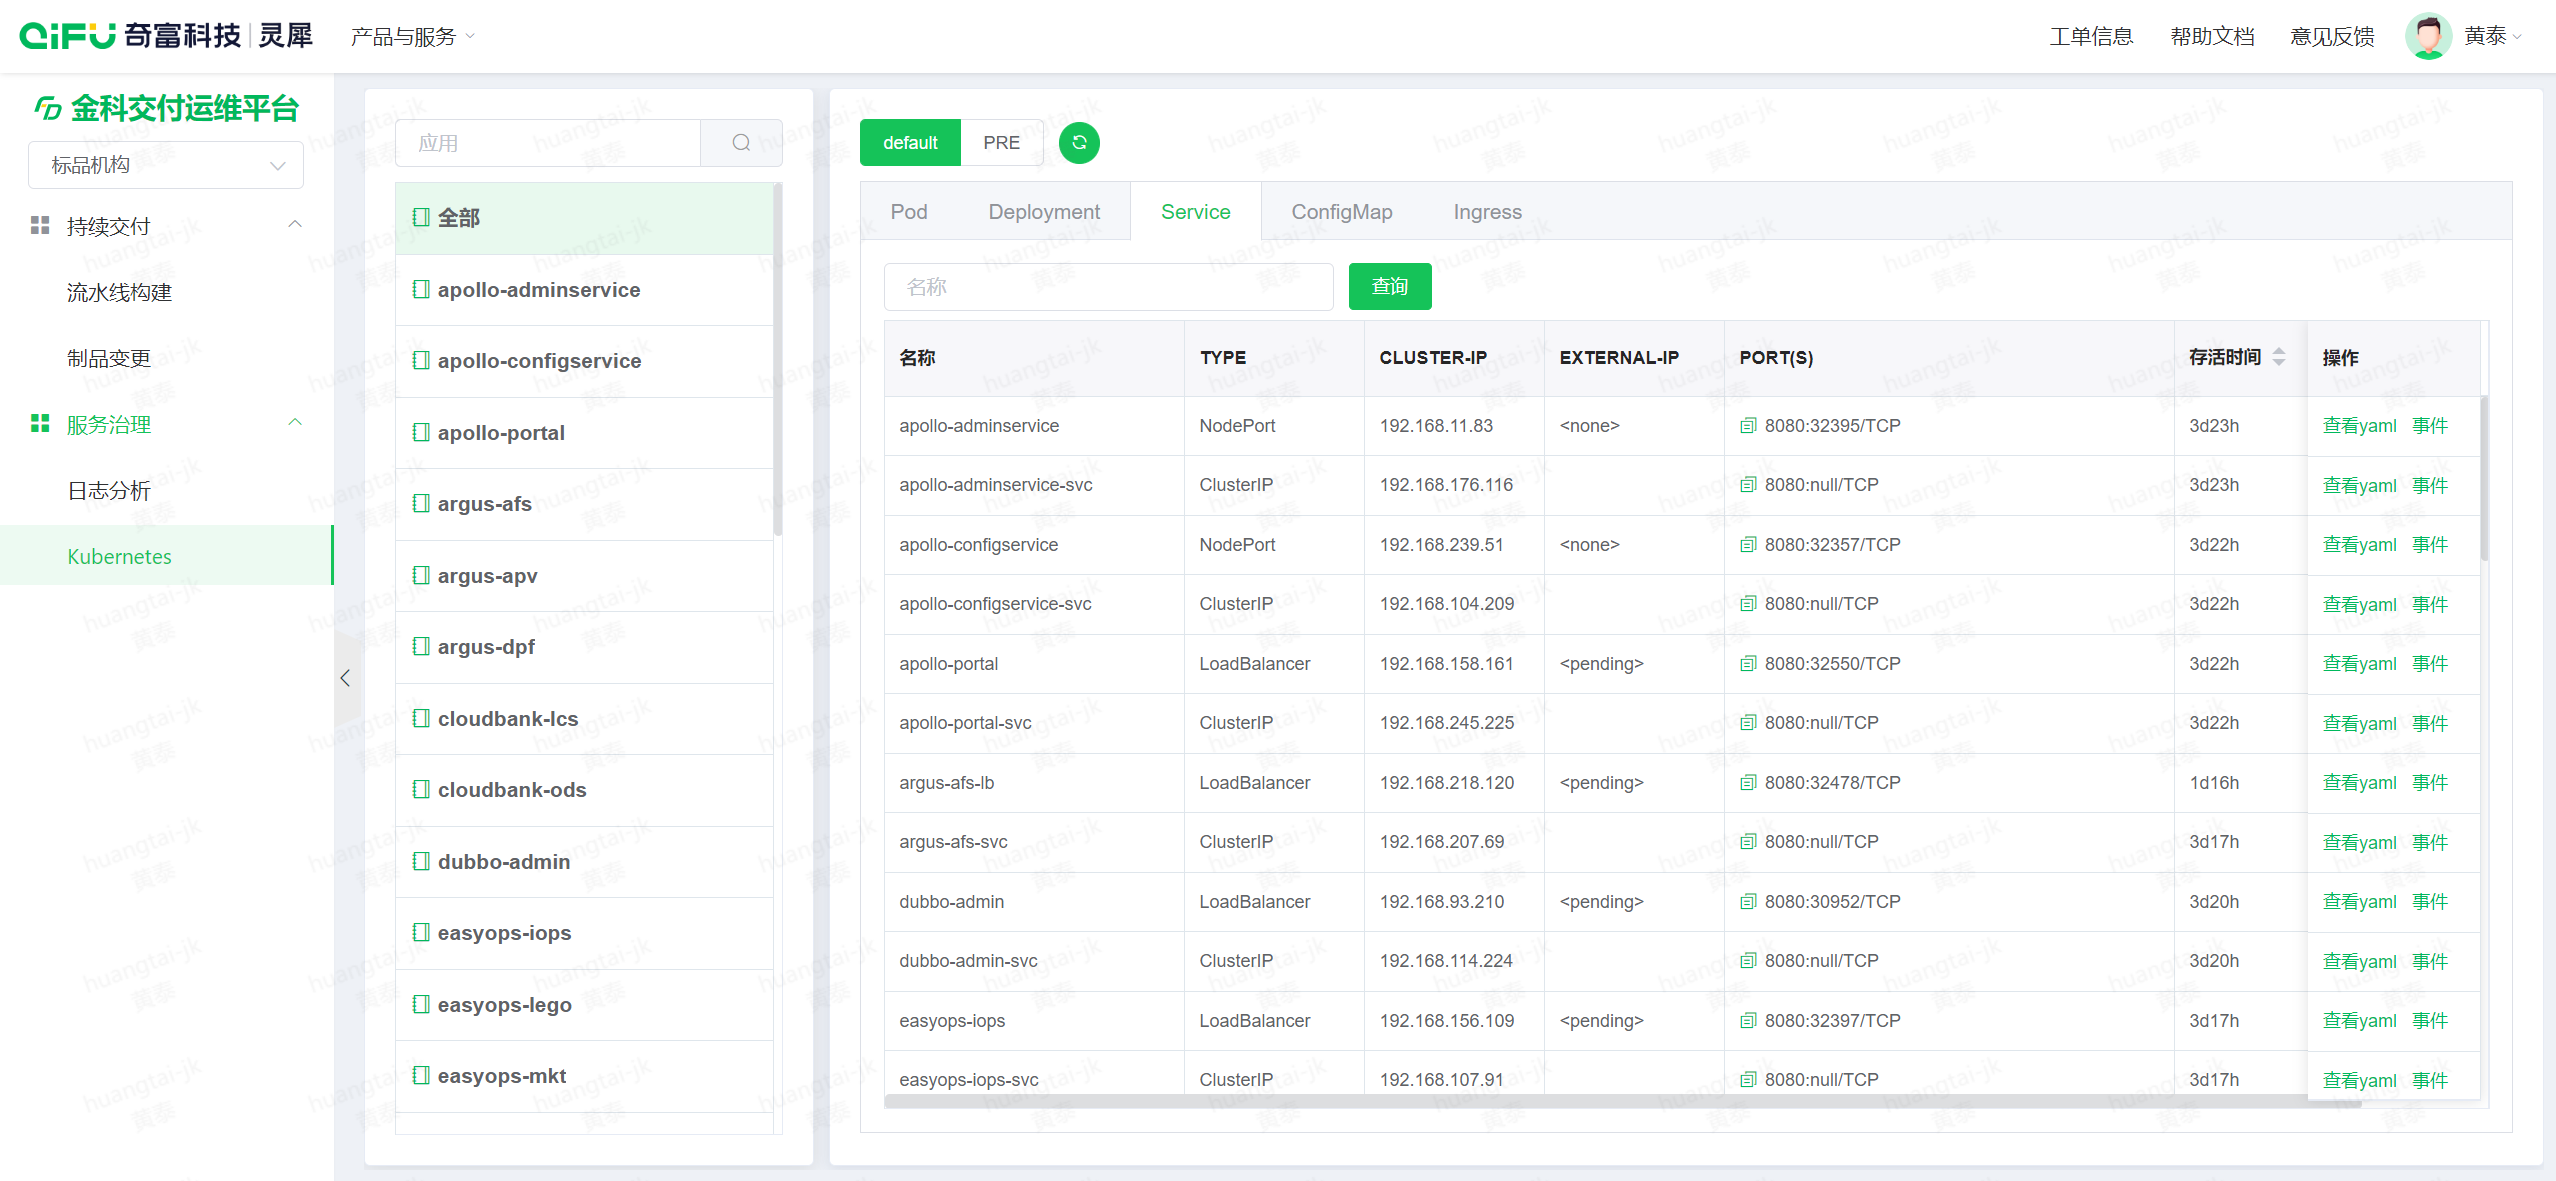
Task: View yaml for apollo-portal service
Action: (x=2358, y=664)
